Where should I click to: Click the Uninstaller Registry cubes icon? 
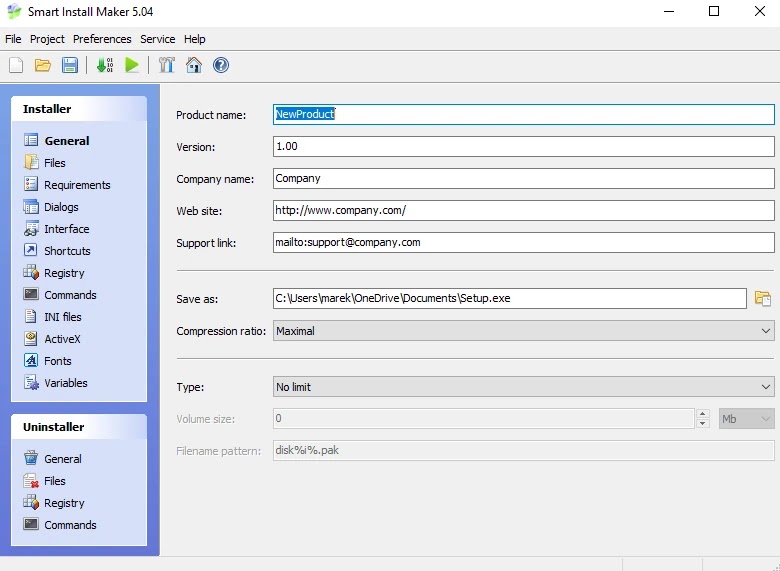tap(31, 502)
